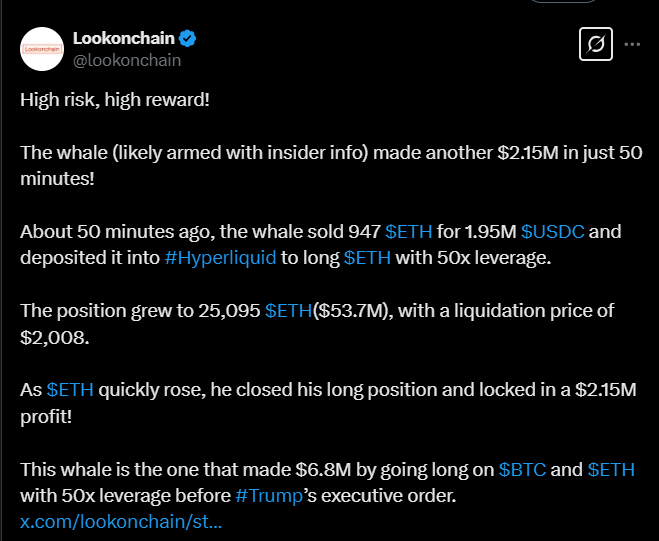Open the @lookonchain handle link
The height and width of the screenshot is (541, 659).
[127, 60]
